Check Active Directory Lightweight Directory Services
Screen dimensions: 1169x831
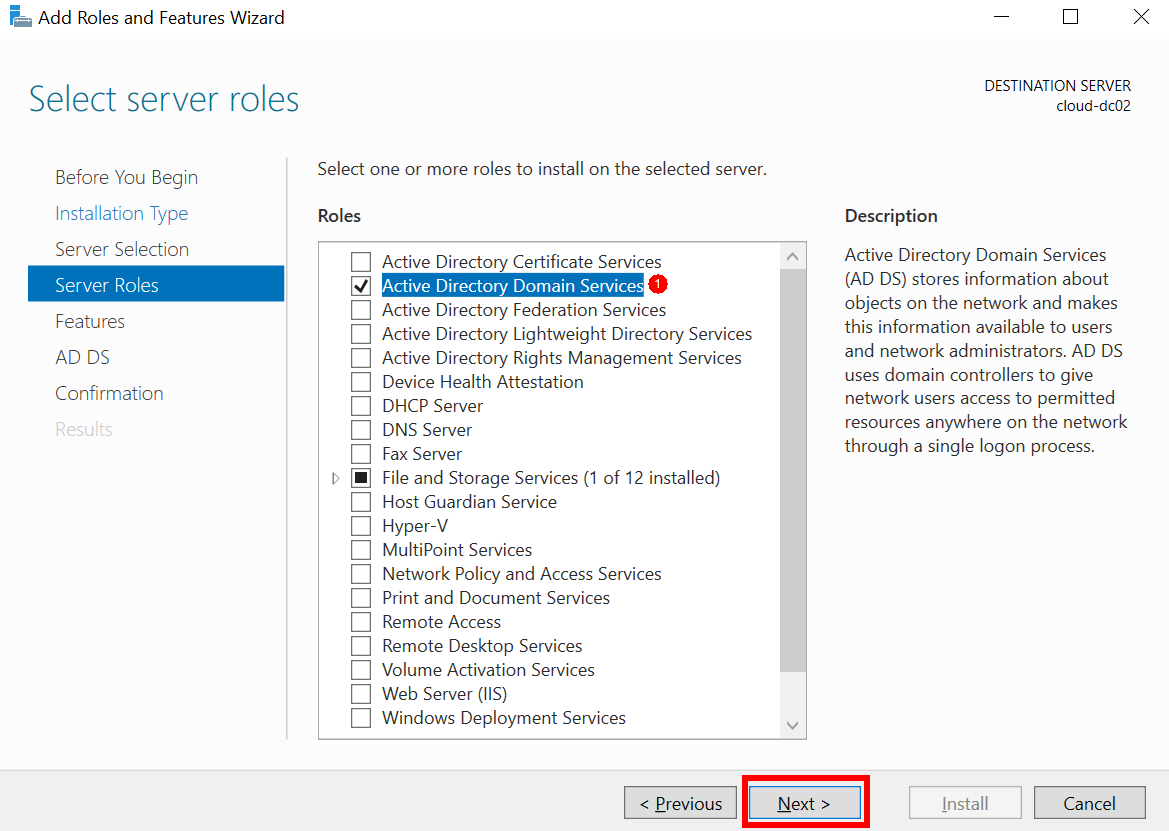[x=361, y=334]
